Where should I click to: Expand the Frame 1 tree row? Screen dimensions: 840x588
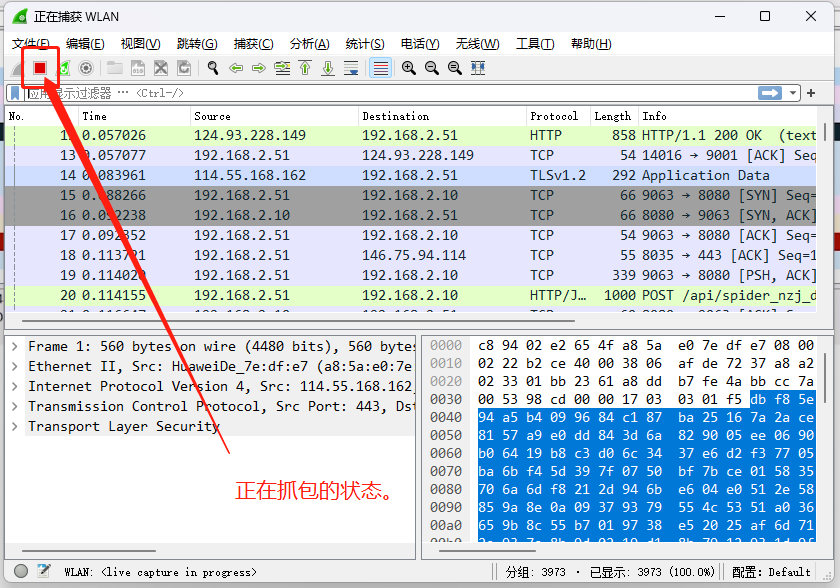pos(15,346)
